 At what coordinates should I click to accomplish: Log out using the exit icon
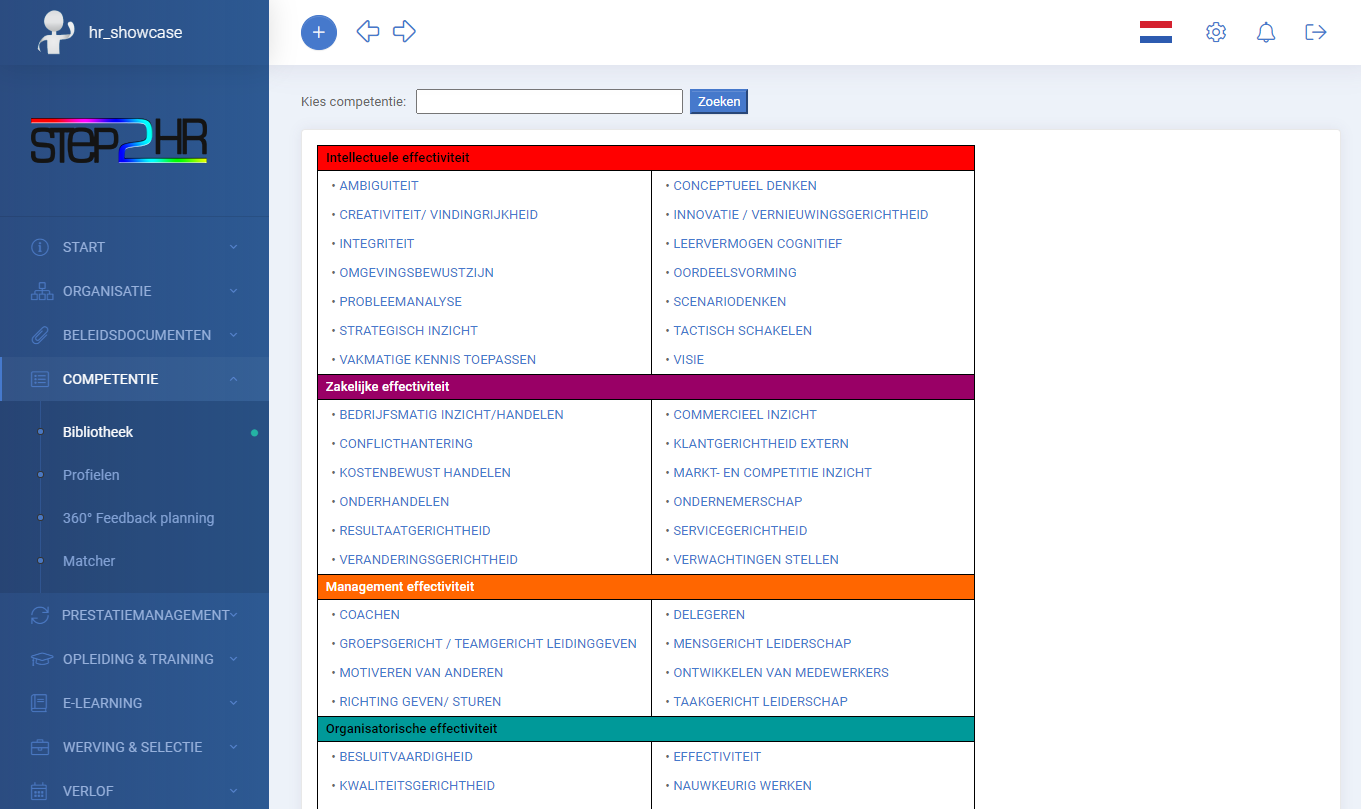coord(1315,31)
